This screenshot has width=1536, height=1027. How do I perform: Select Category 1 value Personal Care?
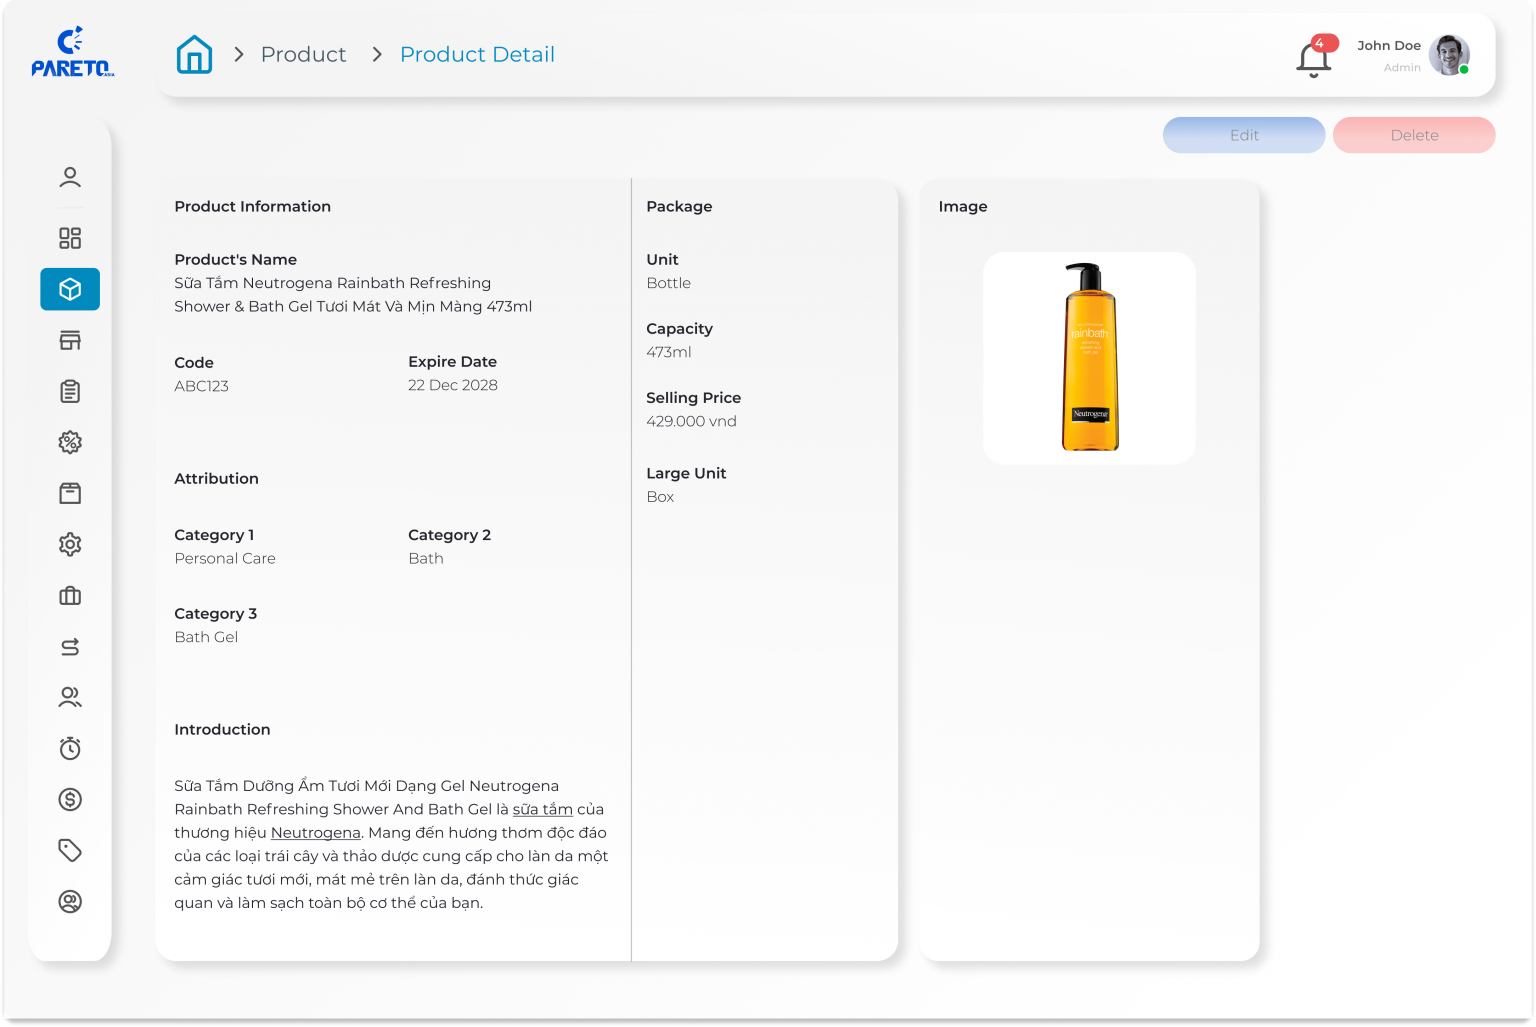(225, 558)
